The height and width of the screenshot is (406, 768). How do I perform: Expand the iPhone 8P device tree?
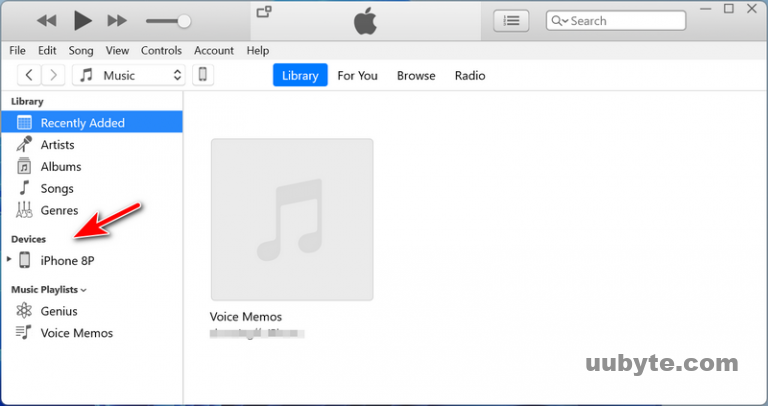(9, 259)
